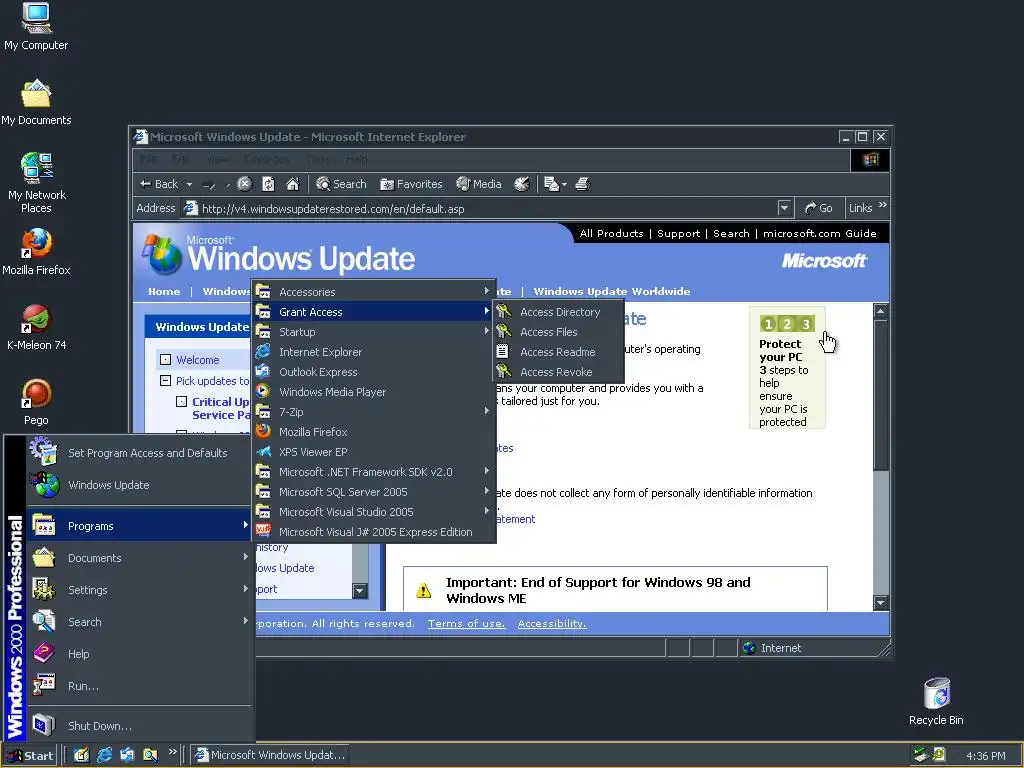Open the Documents Start menu item
This screenshot has height=768, width=1024.
139,558
